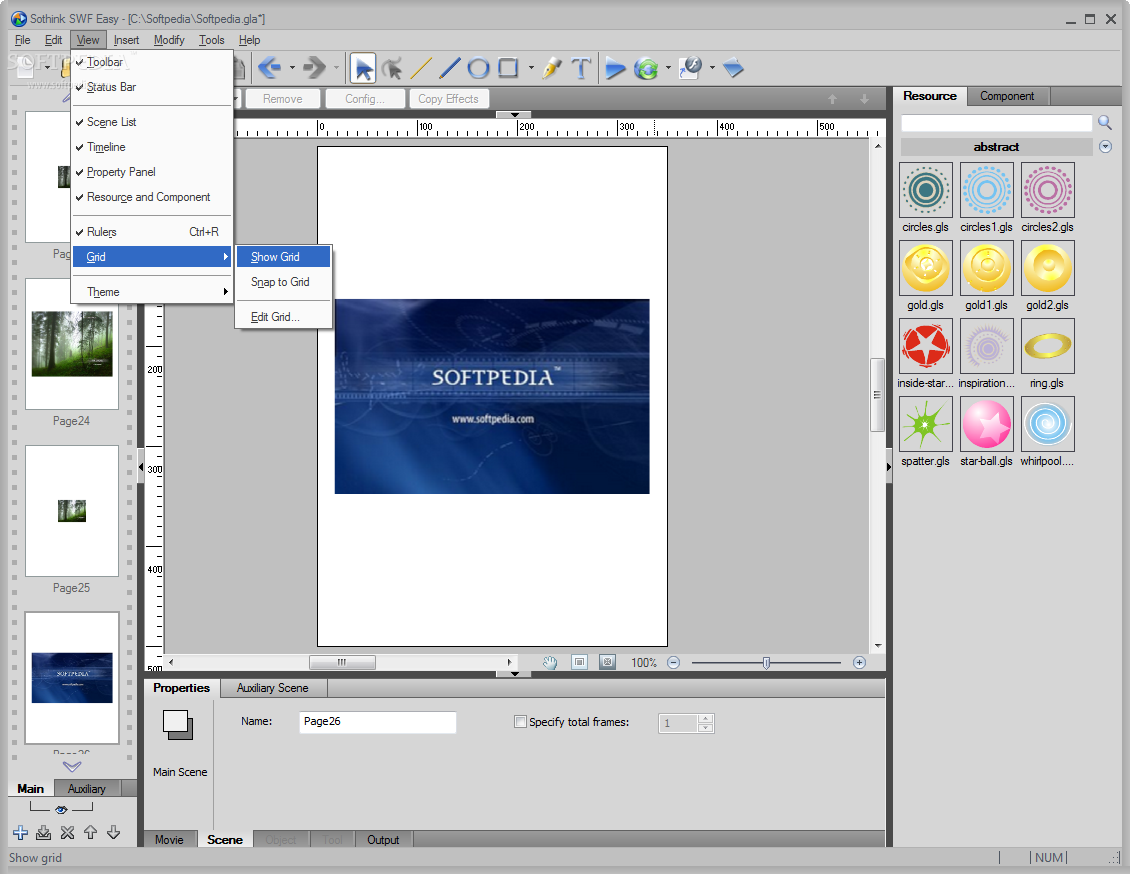Click the search magnifier in Resource panel

click(x=1105, y=123)
